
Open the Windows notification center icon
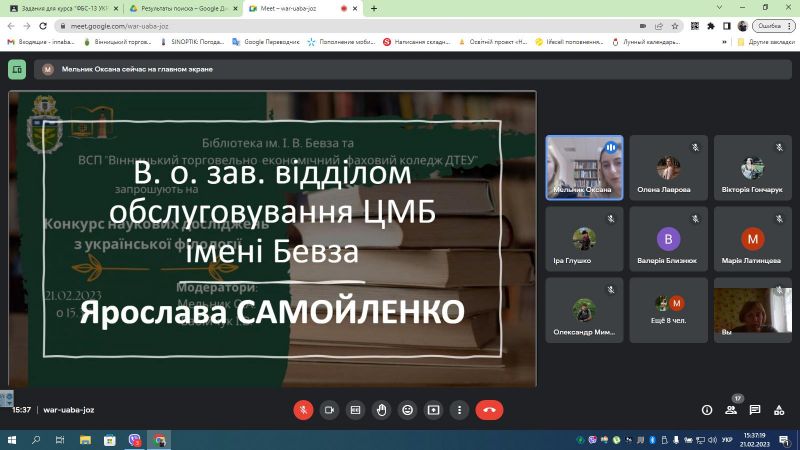pyautogui.click(x=785, y=440)
